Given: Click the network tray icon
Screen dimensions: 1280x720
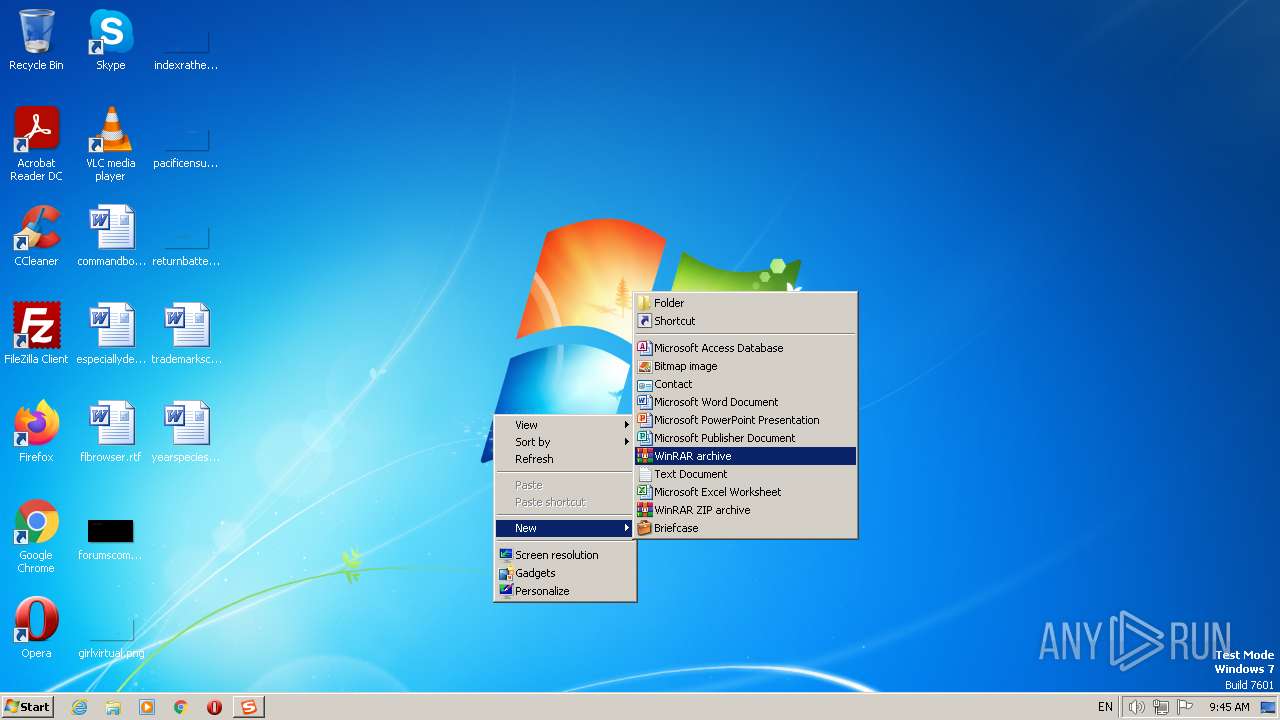Looking at the screenshot, I should point(1161,707).
